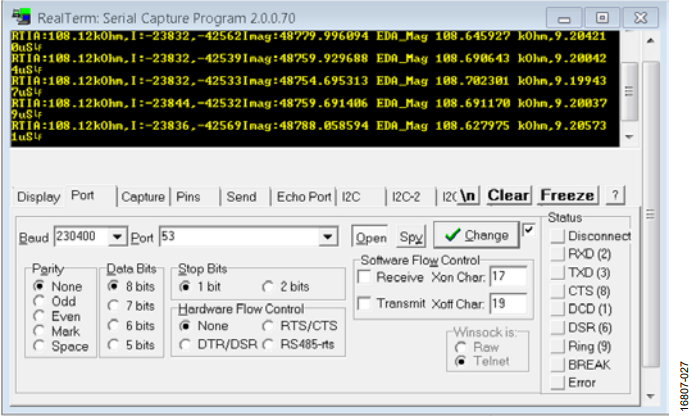This screenshot has width=689, height=416.
Task: Click the Baud field showing 230400
Action: coord(81,237)
